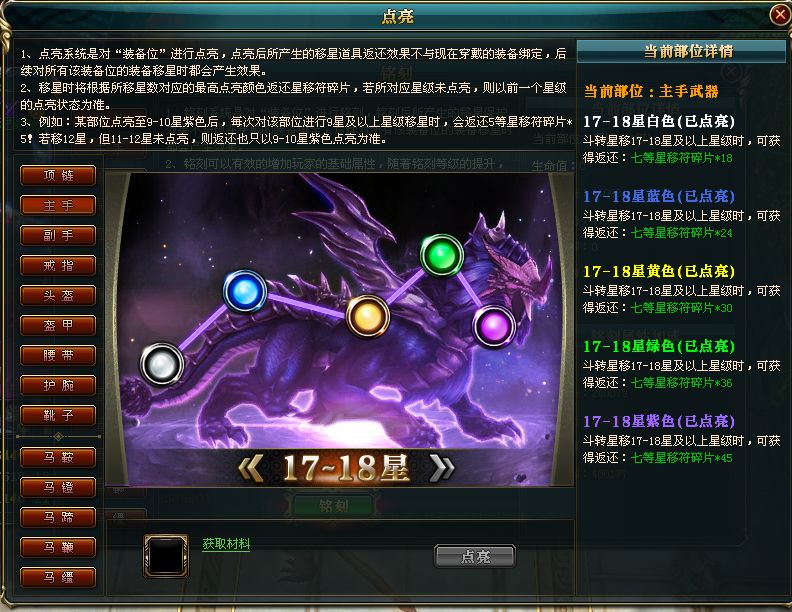This screenshot has width=792, height=612.
Task: Open the 马鞍 mount slot
Action: 58,457
